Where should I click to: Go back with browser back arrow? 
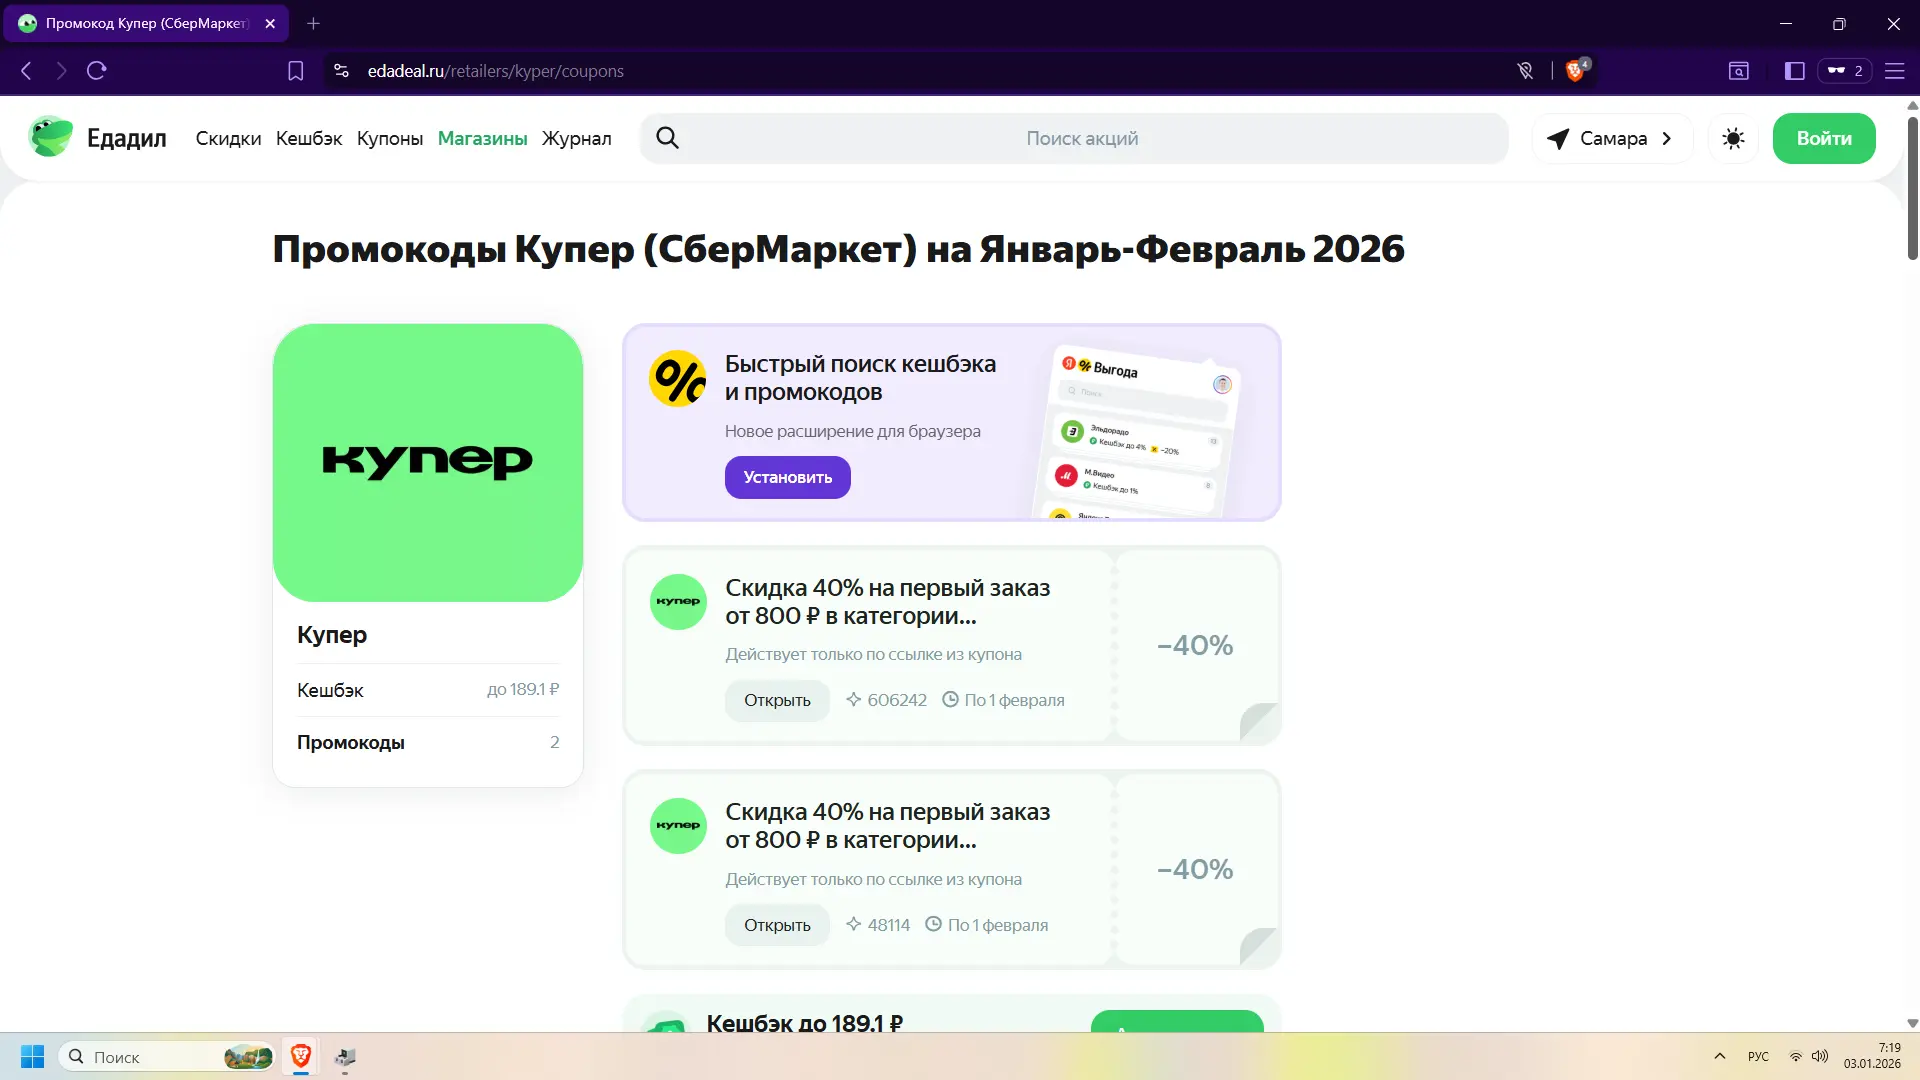pyautogui.click(x=27, y=71)
